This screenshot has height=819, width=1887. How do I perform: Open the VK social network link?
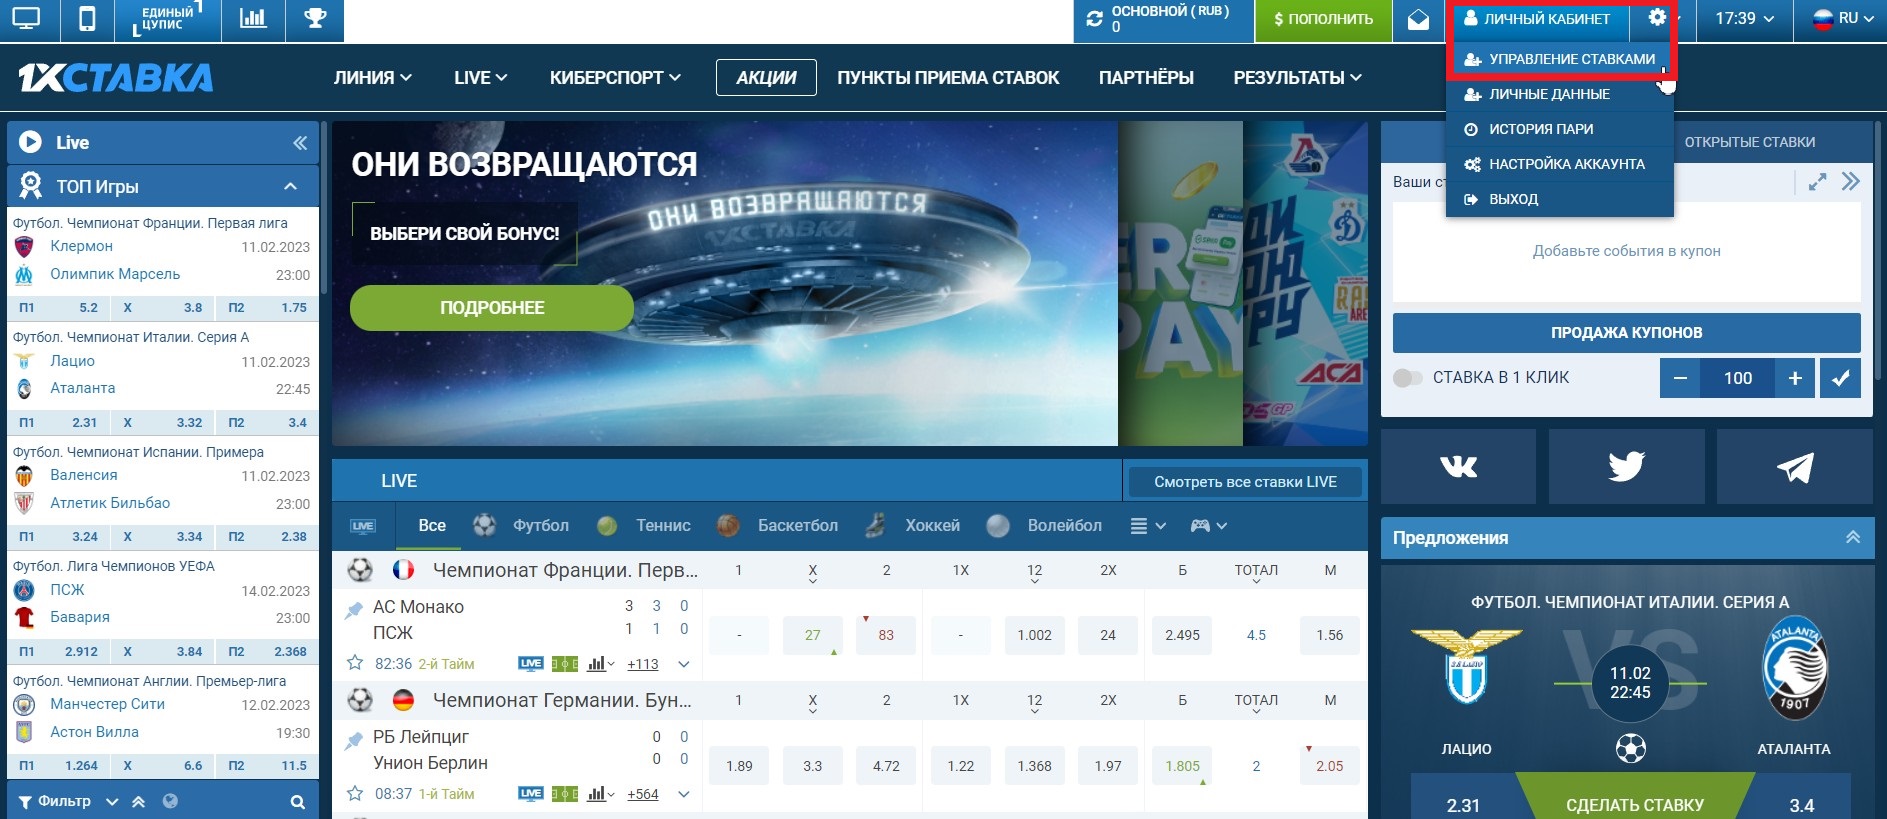click(1458, 466)
